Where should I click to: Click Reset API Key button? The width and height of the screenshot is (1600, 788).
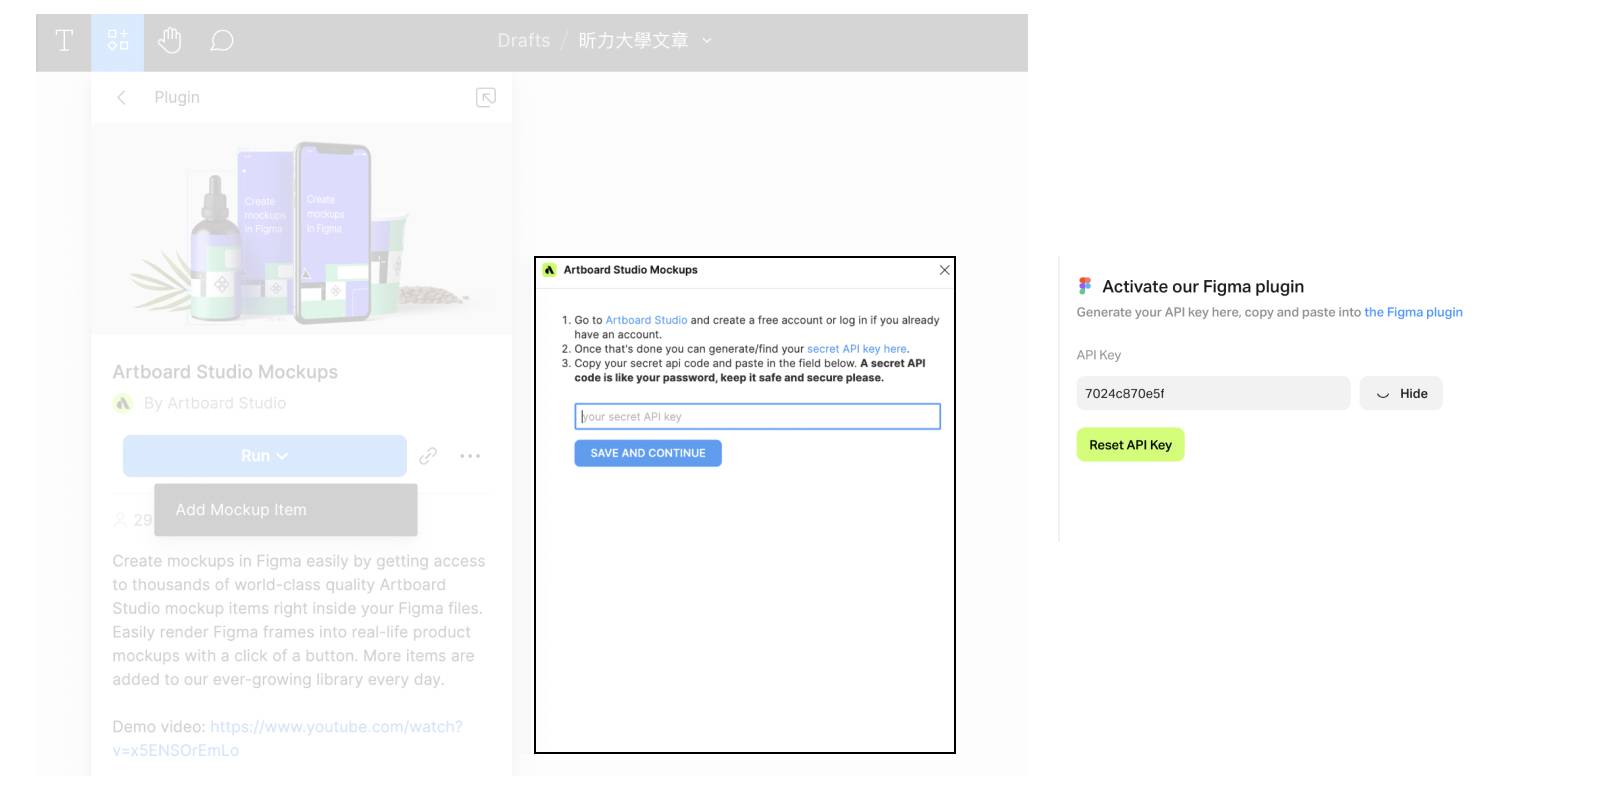[x=1130, y=445]
